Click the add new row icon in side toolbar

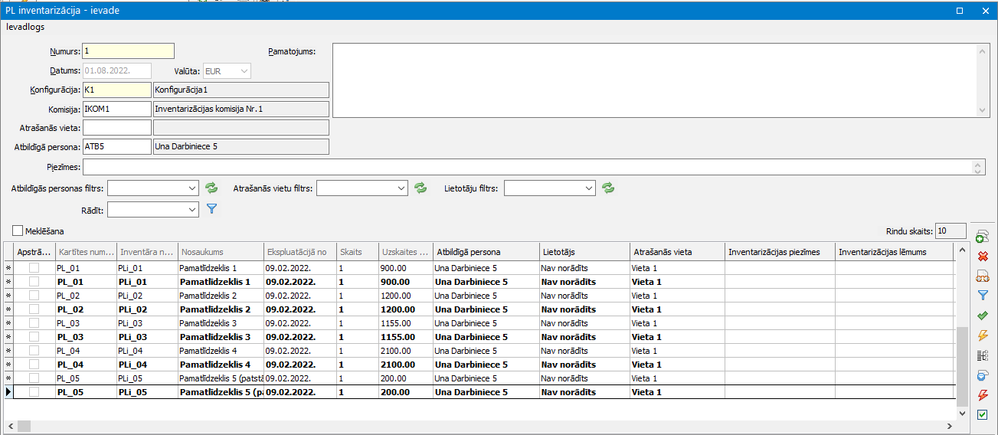[x=981, y=237]
